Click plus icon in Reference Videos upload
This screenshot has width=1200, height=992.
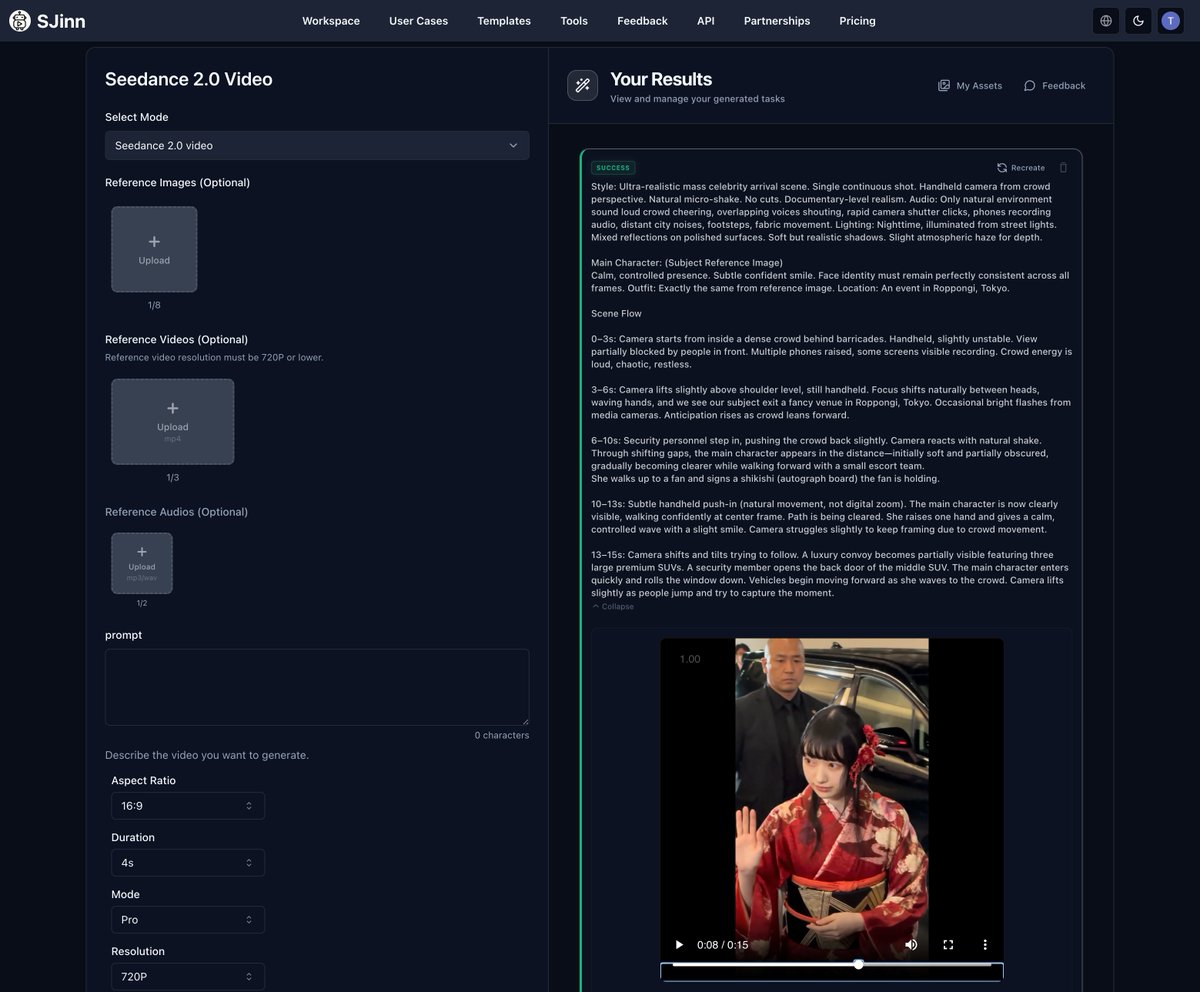pos(173,409)
